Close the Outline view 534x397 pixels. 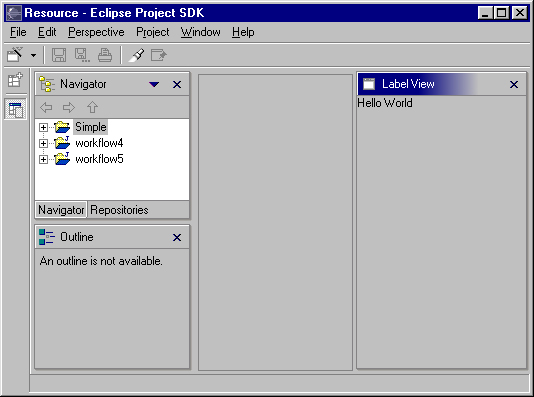click(x=177, y=237)
